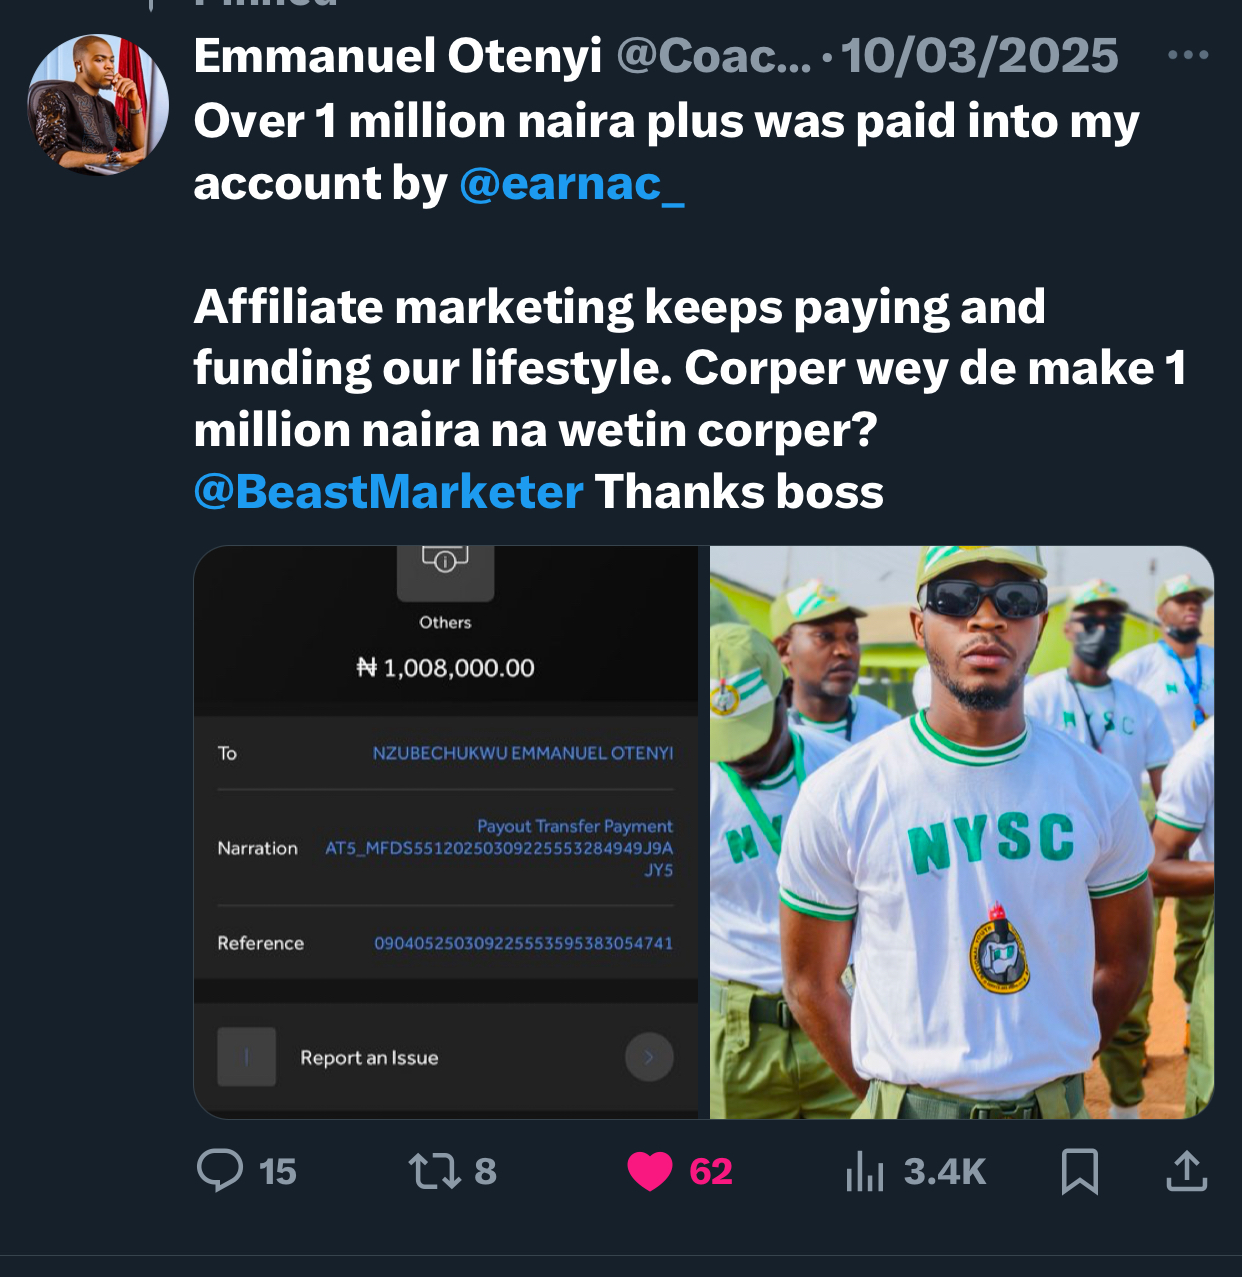Open the @Coac... handle
The image size is (1242, 1277).
pos(714,56)
